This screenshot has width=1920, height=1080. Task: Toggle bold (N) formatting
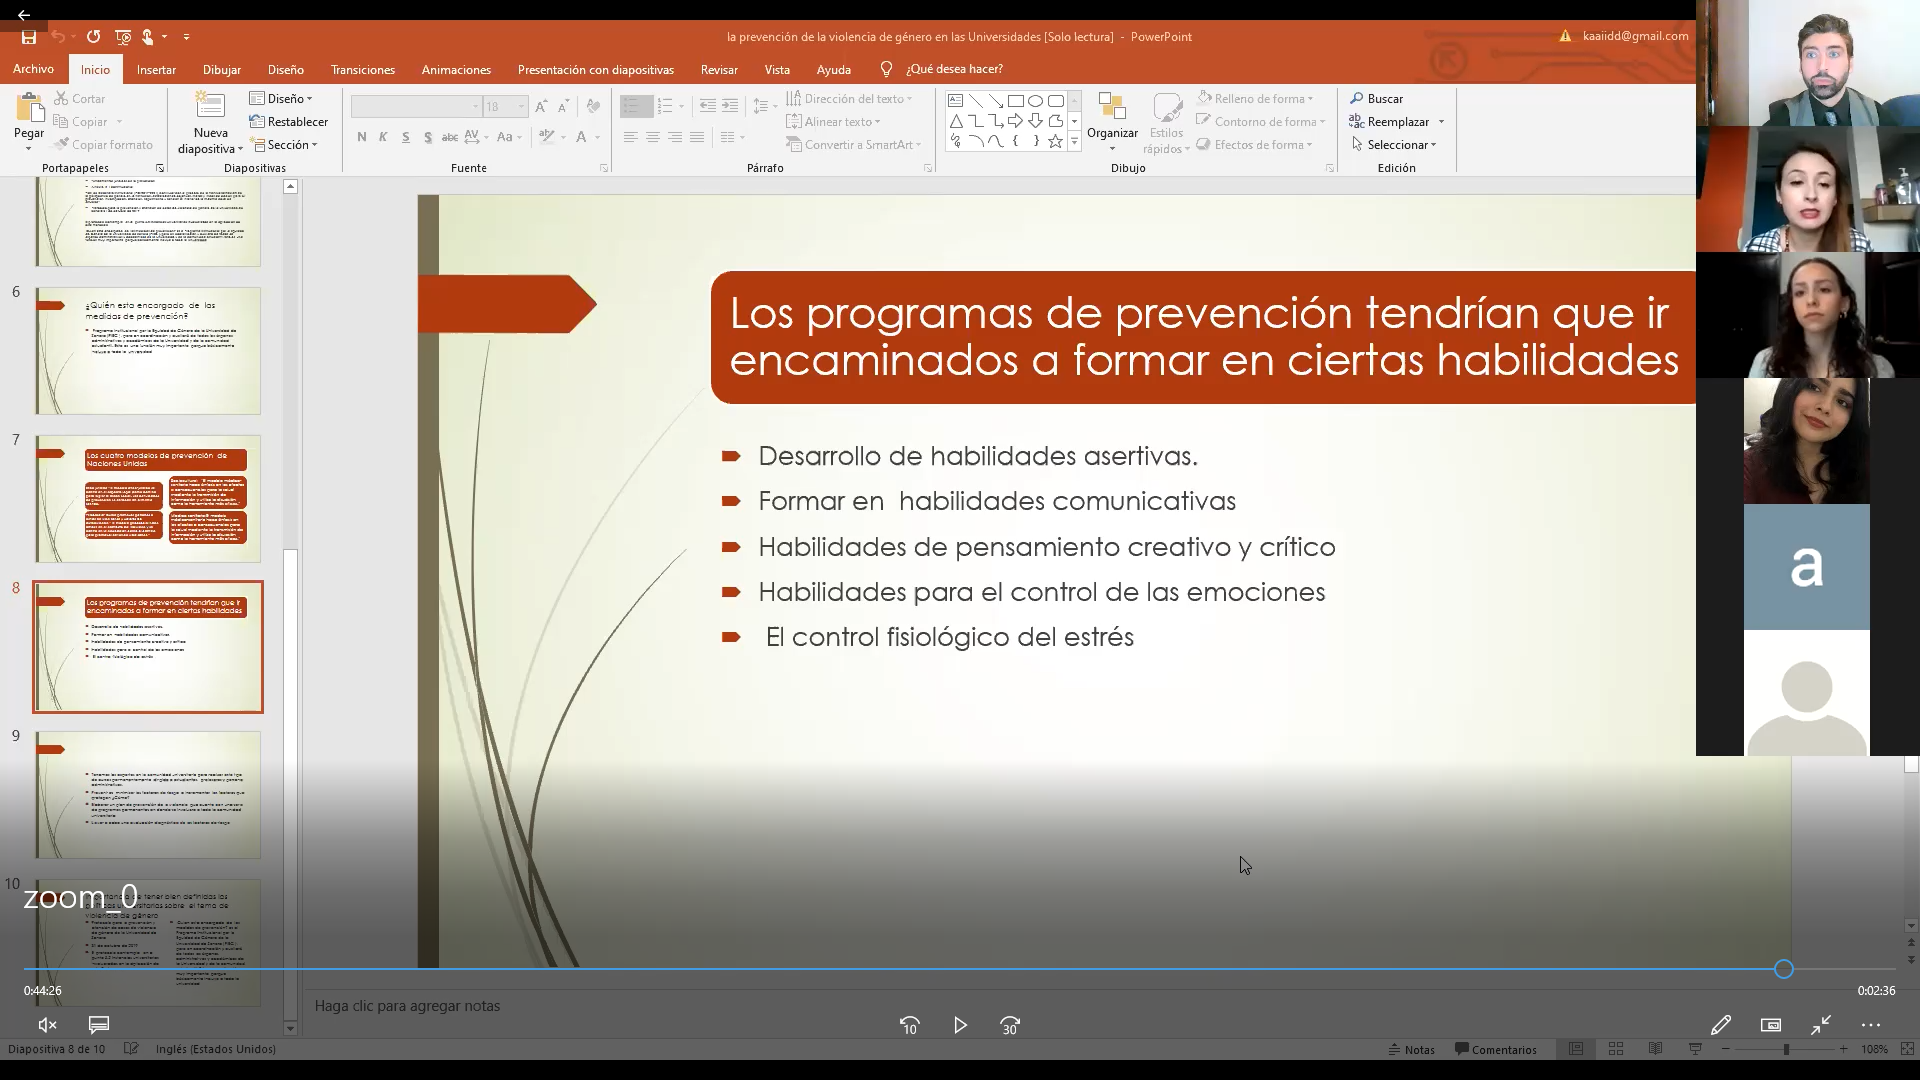(x=361, y=137)
